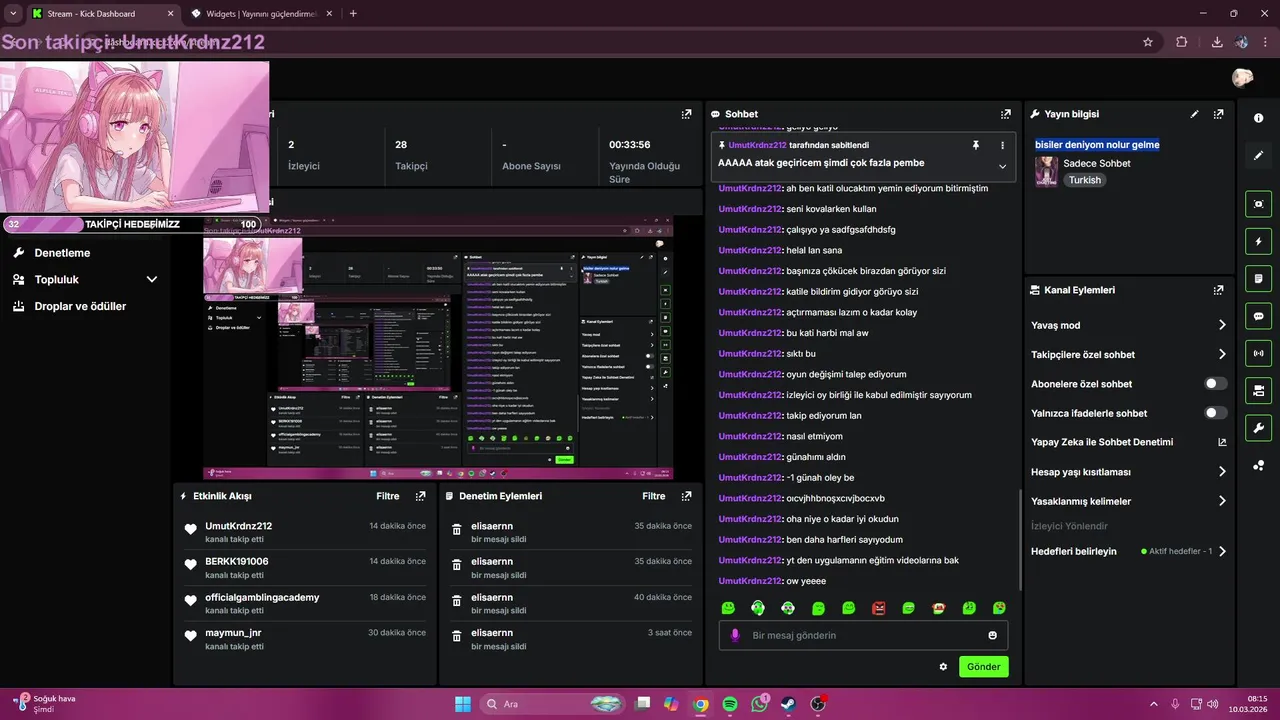This screenshot has height=720, width=1280.
Task: Open Spotify from the taskbar
Action: point(730,704)
